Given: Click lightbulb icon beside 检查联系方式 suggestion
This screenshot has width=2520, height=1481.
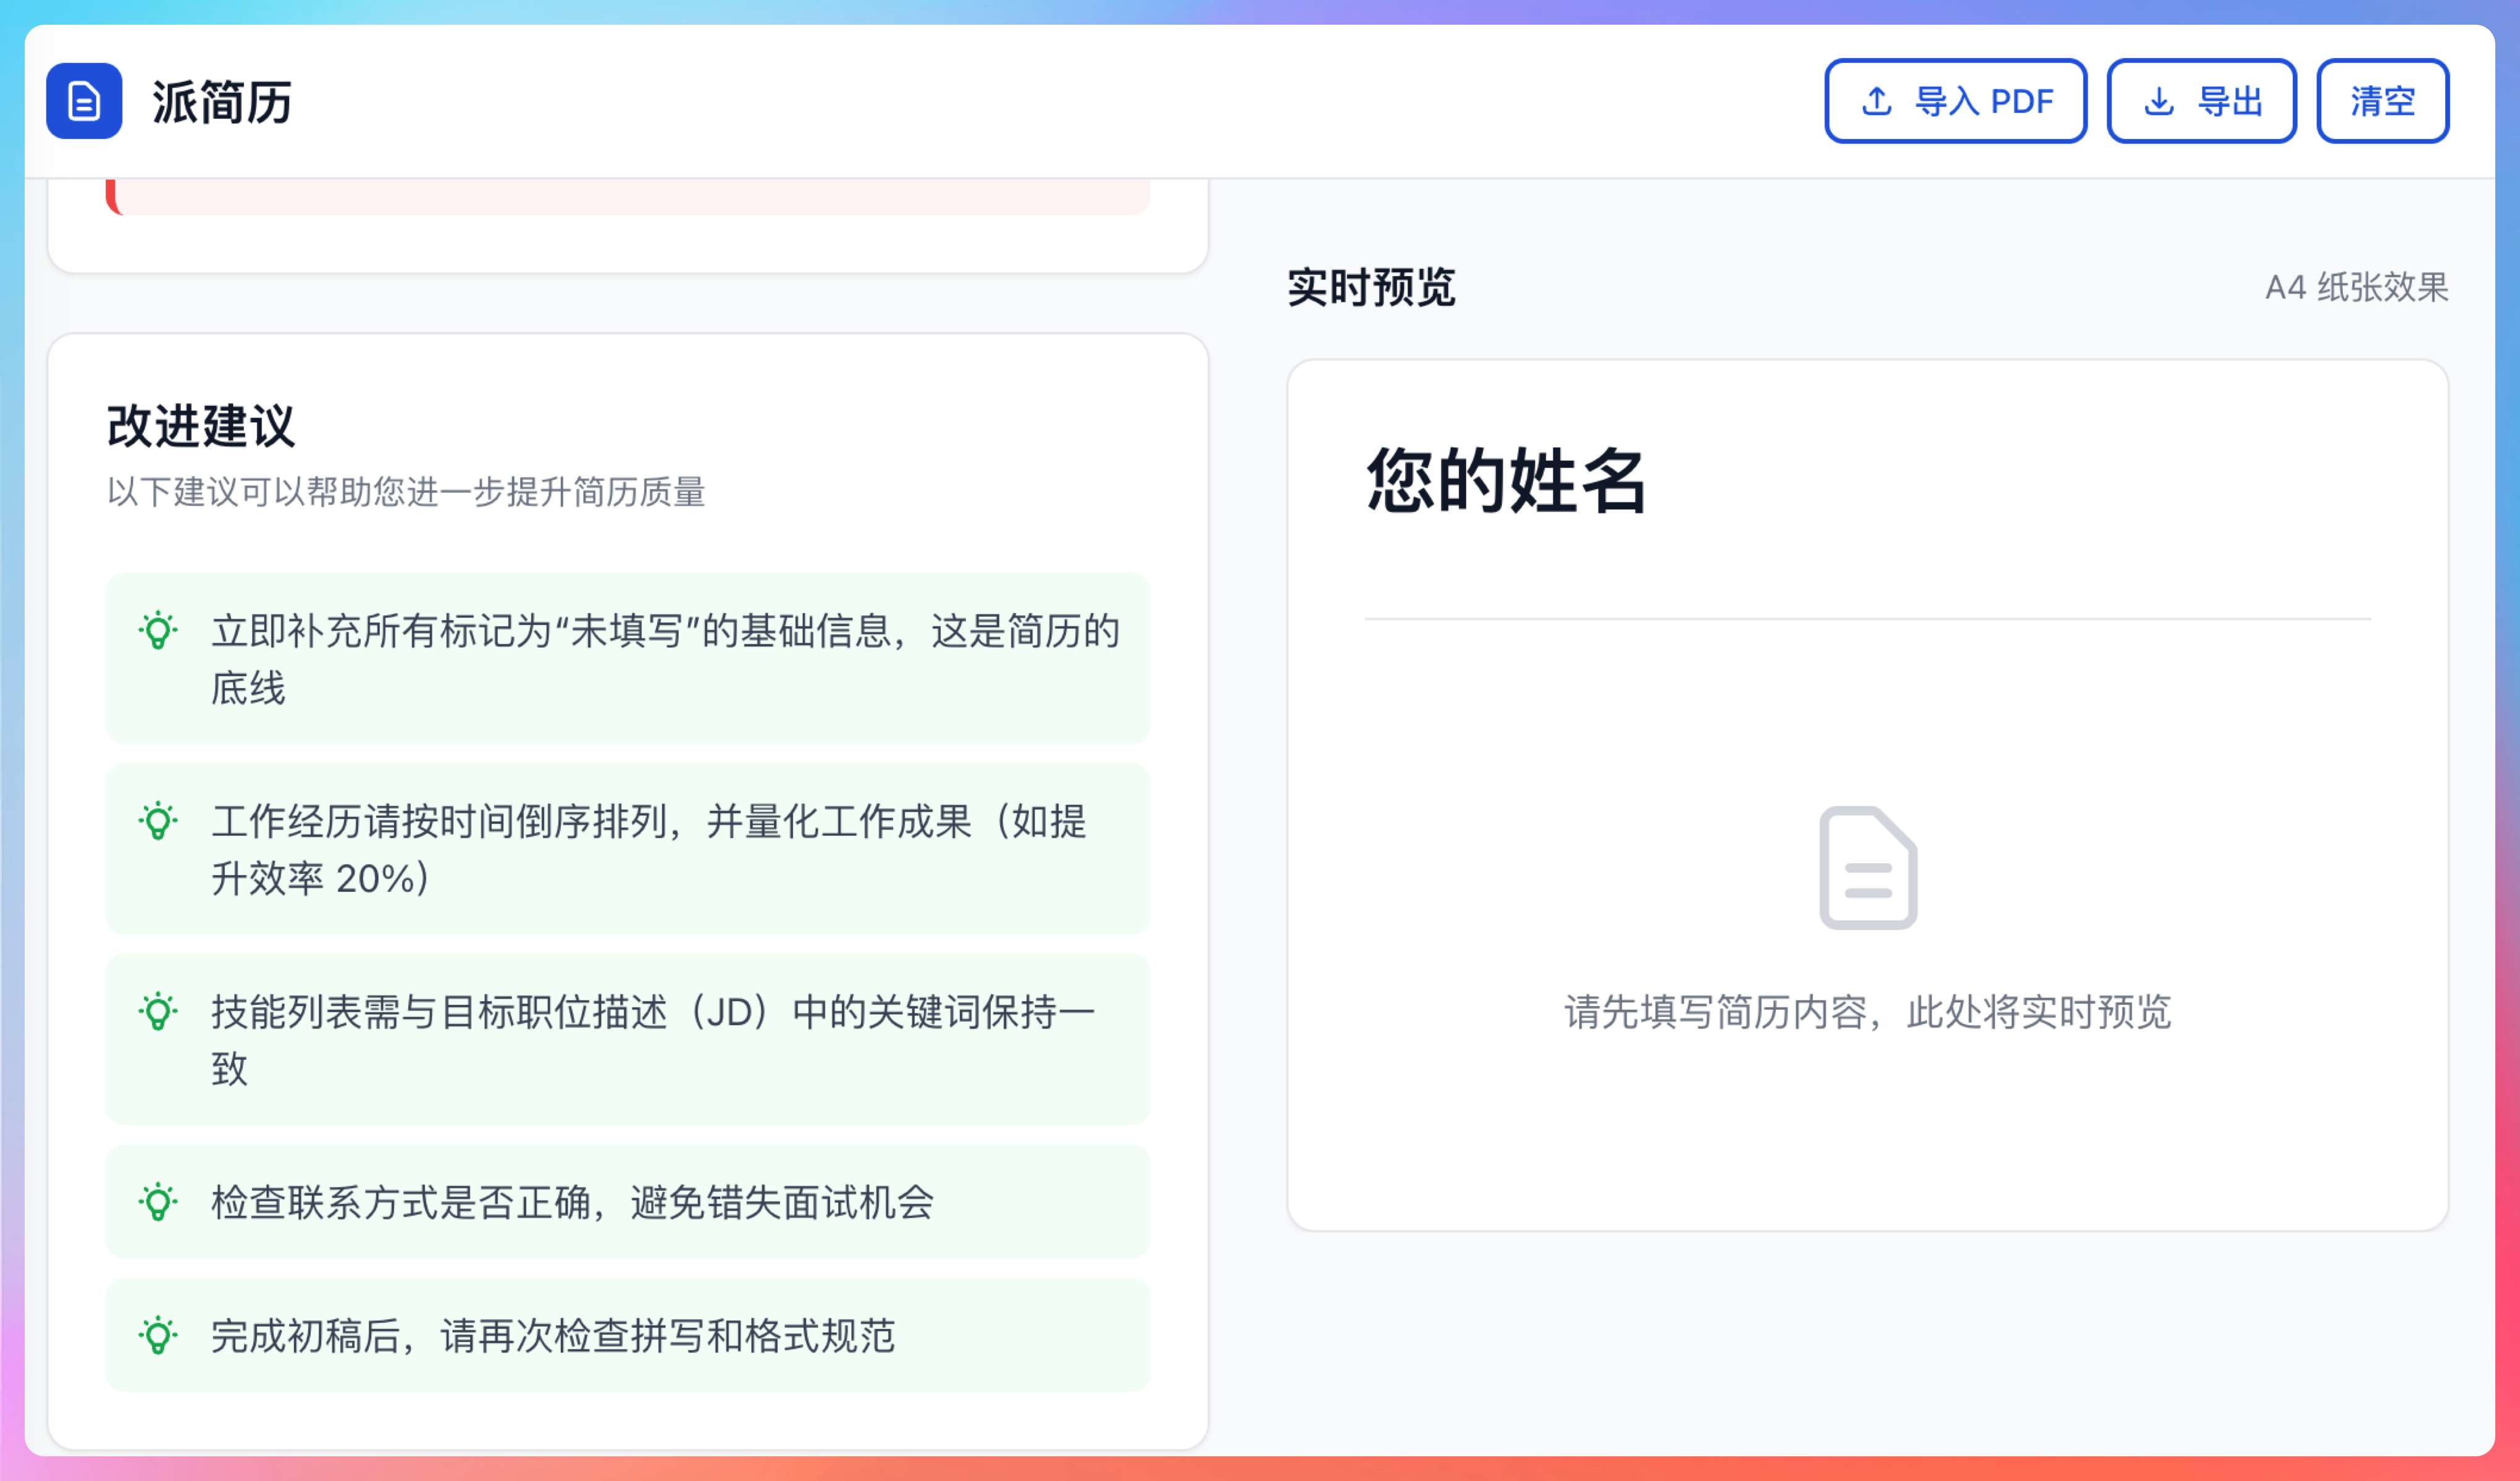Looking at the screenshot, I should point(158,1202).
